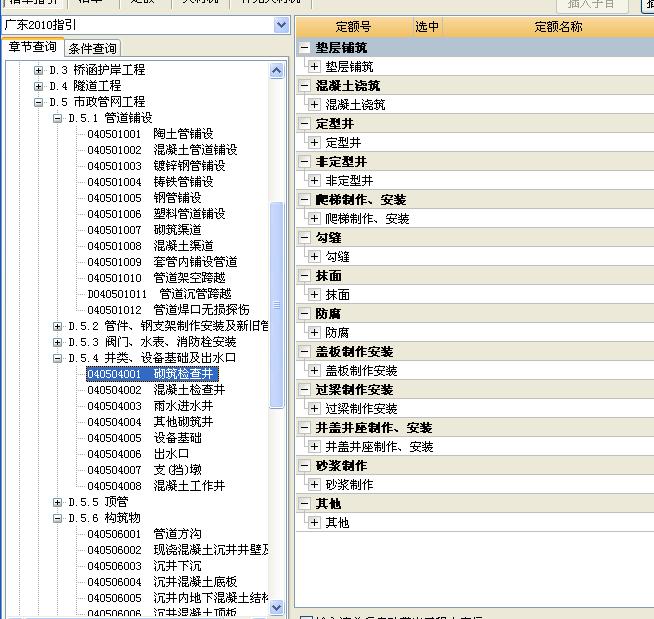Select 040501006 塑料管道铺设
This screenshot has height=619, width=654.
(x=156, y=214)
